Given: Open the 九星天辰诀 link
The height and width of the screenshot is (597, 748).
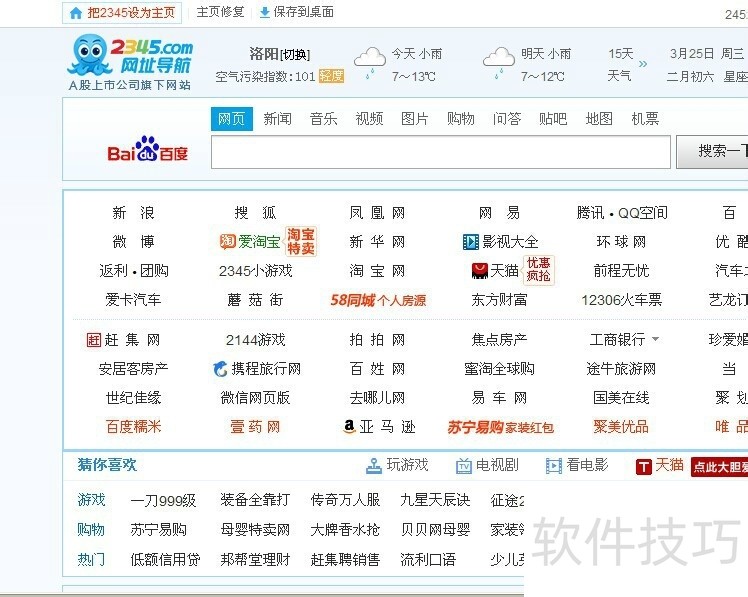Looking at the screenshot, I should pos(435,500).
